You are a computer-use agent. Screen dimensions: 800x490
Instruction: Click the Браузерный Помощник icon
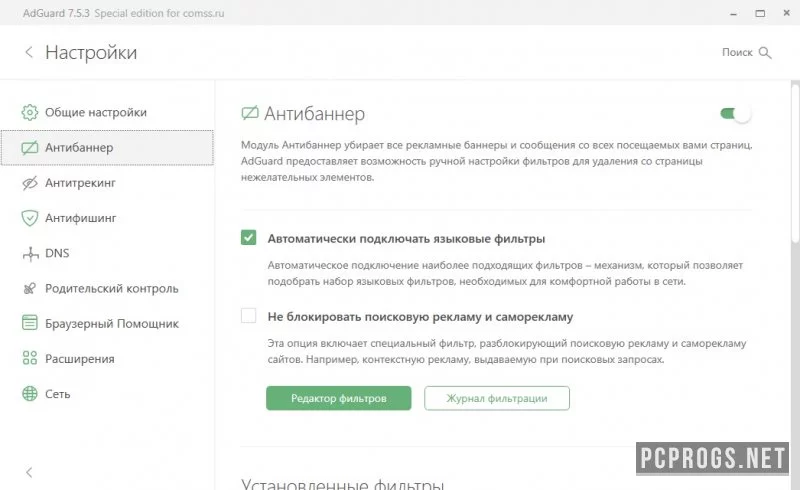pyautogui.click(x=30, y=323)
